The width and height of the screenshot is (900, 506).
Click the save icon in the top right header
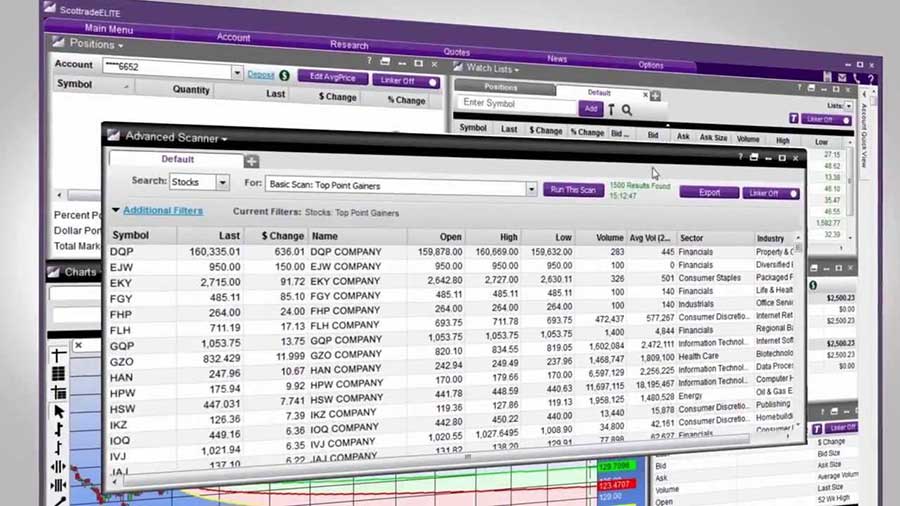[827, 76]
